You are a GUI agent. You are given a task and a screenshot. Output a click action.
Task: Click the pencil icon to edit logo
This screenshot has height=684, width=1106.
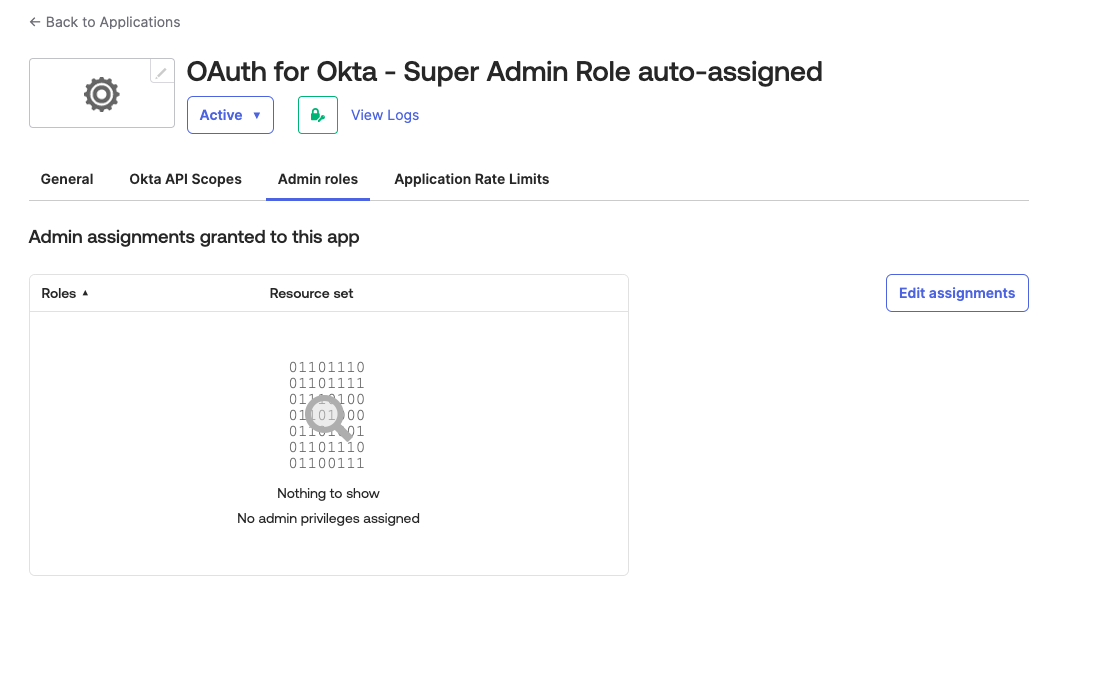[x=161, y=73]
